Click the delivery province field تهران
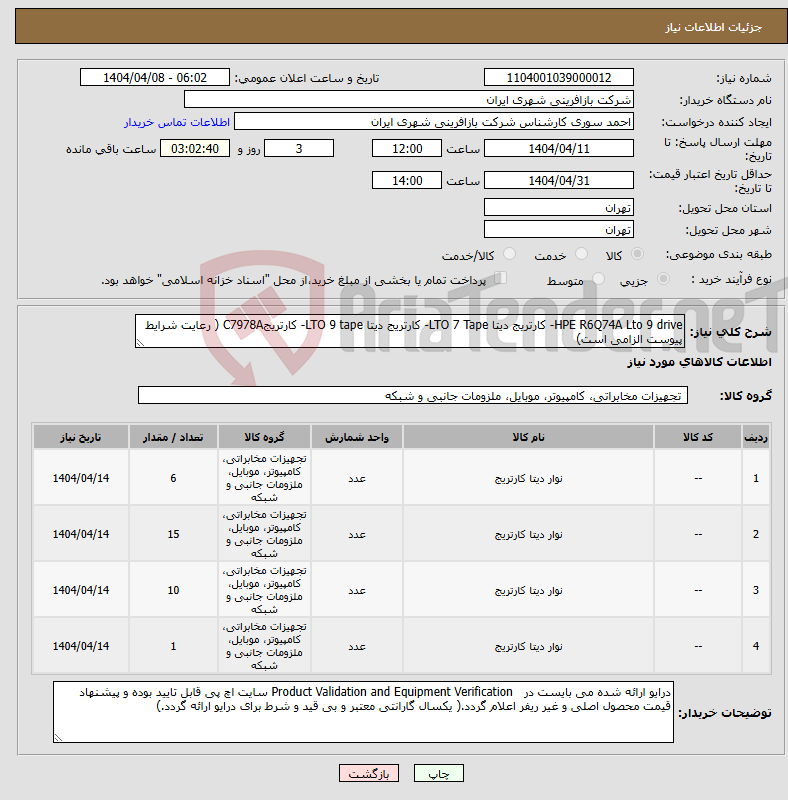Image resolution: width=788 pixels, height=800 pixels. pos(559,208)
